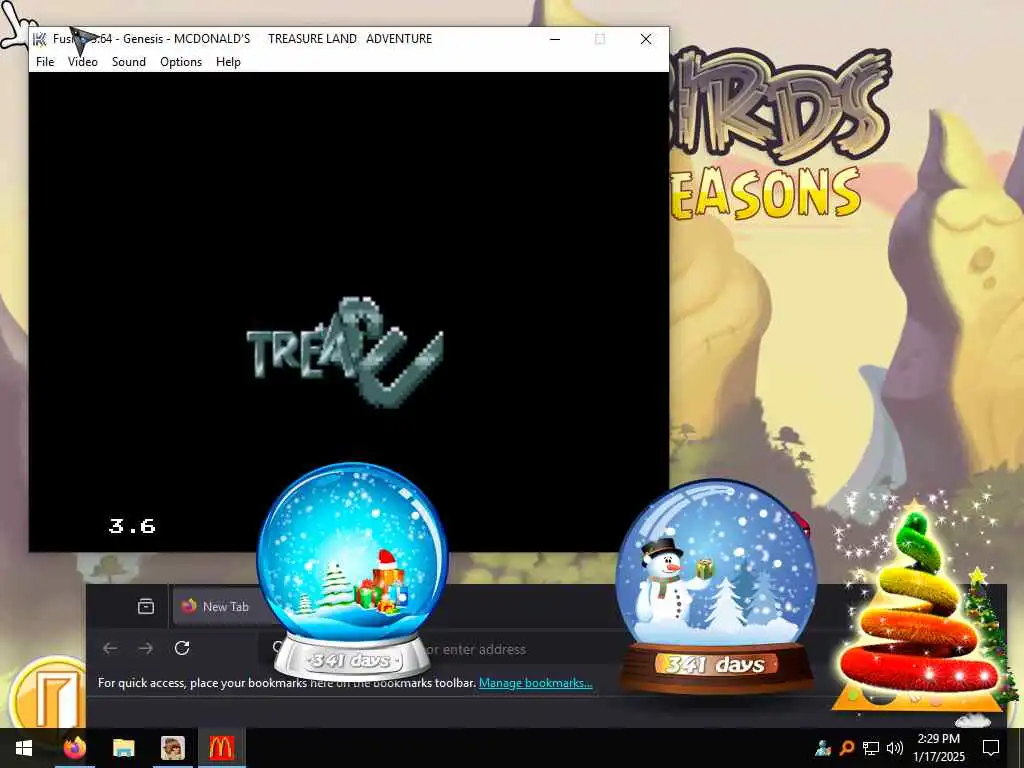Open File Explorer from the taskbar
This screenshot has width=1024, height=768.
[123, 748]
